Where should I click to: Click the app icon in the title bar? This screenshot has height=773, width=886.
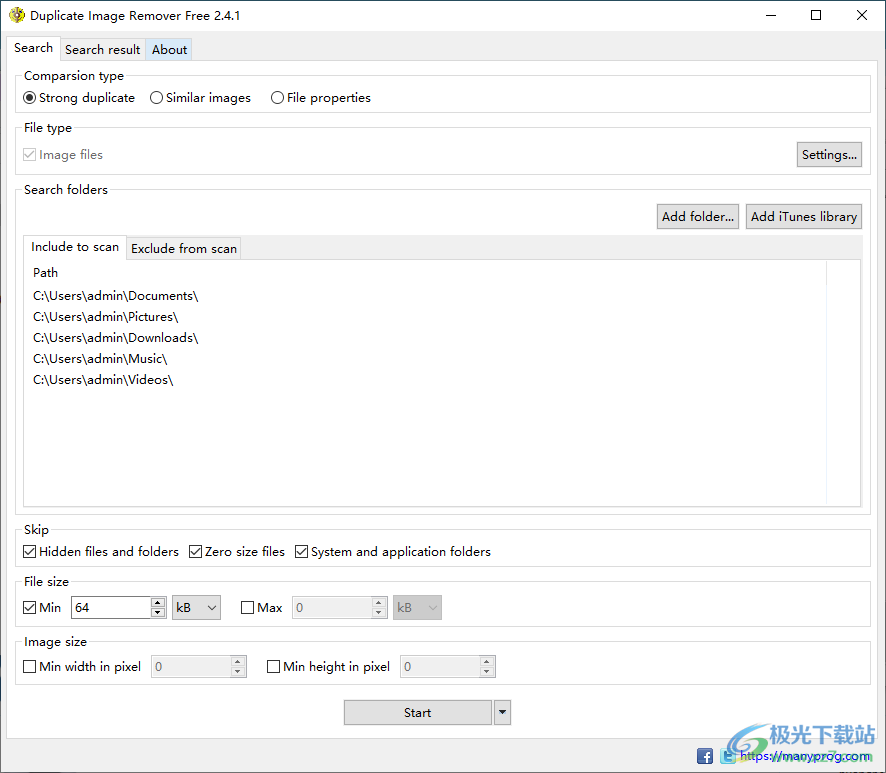click(17, 15)
